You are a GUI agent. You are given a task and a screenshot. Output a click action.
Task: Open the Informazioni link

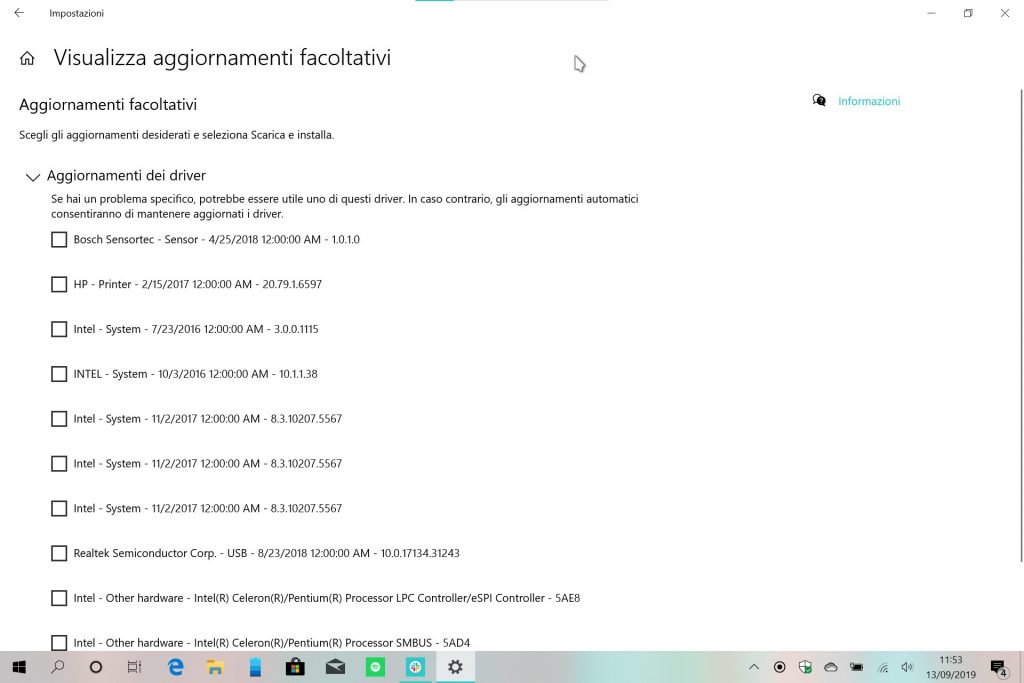(x=868, y=100)
